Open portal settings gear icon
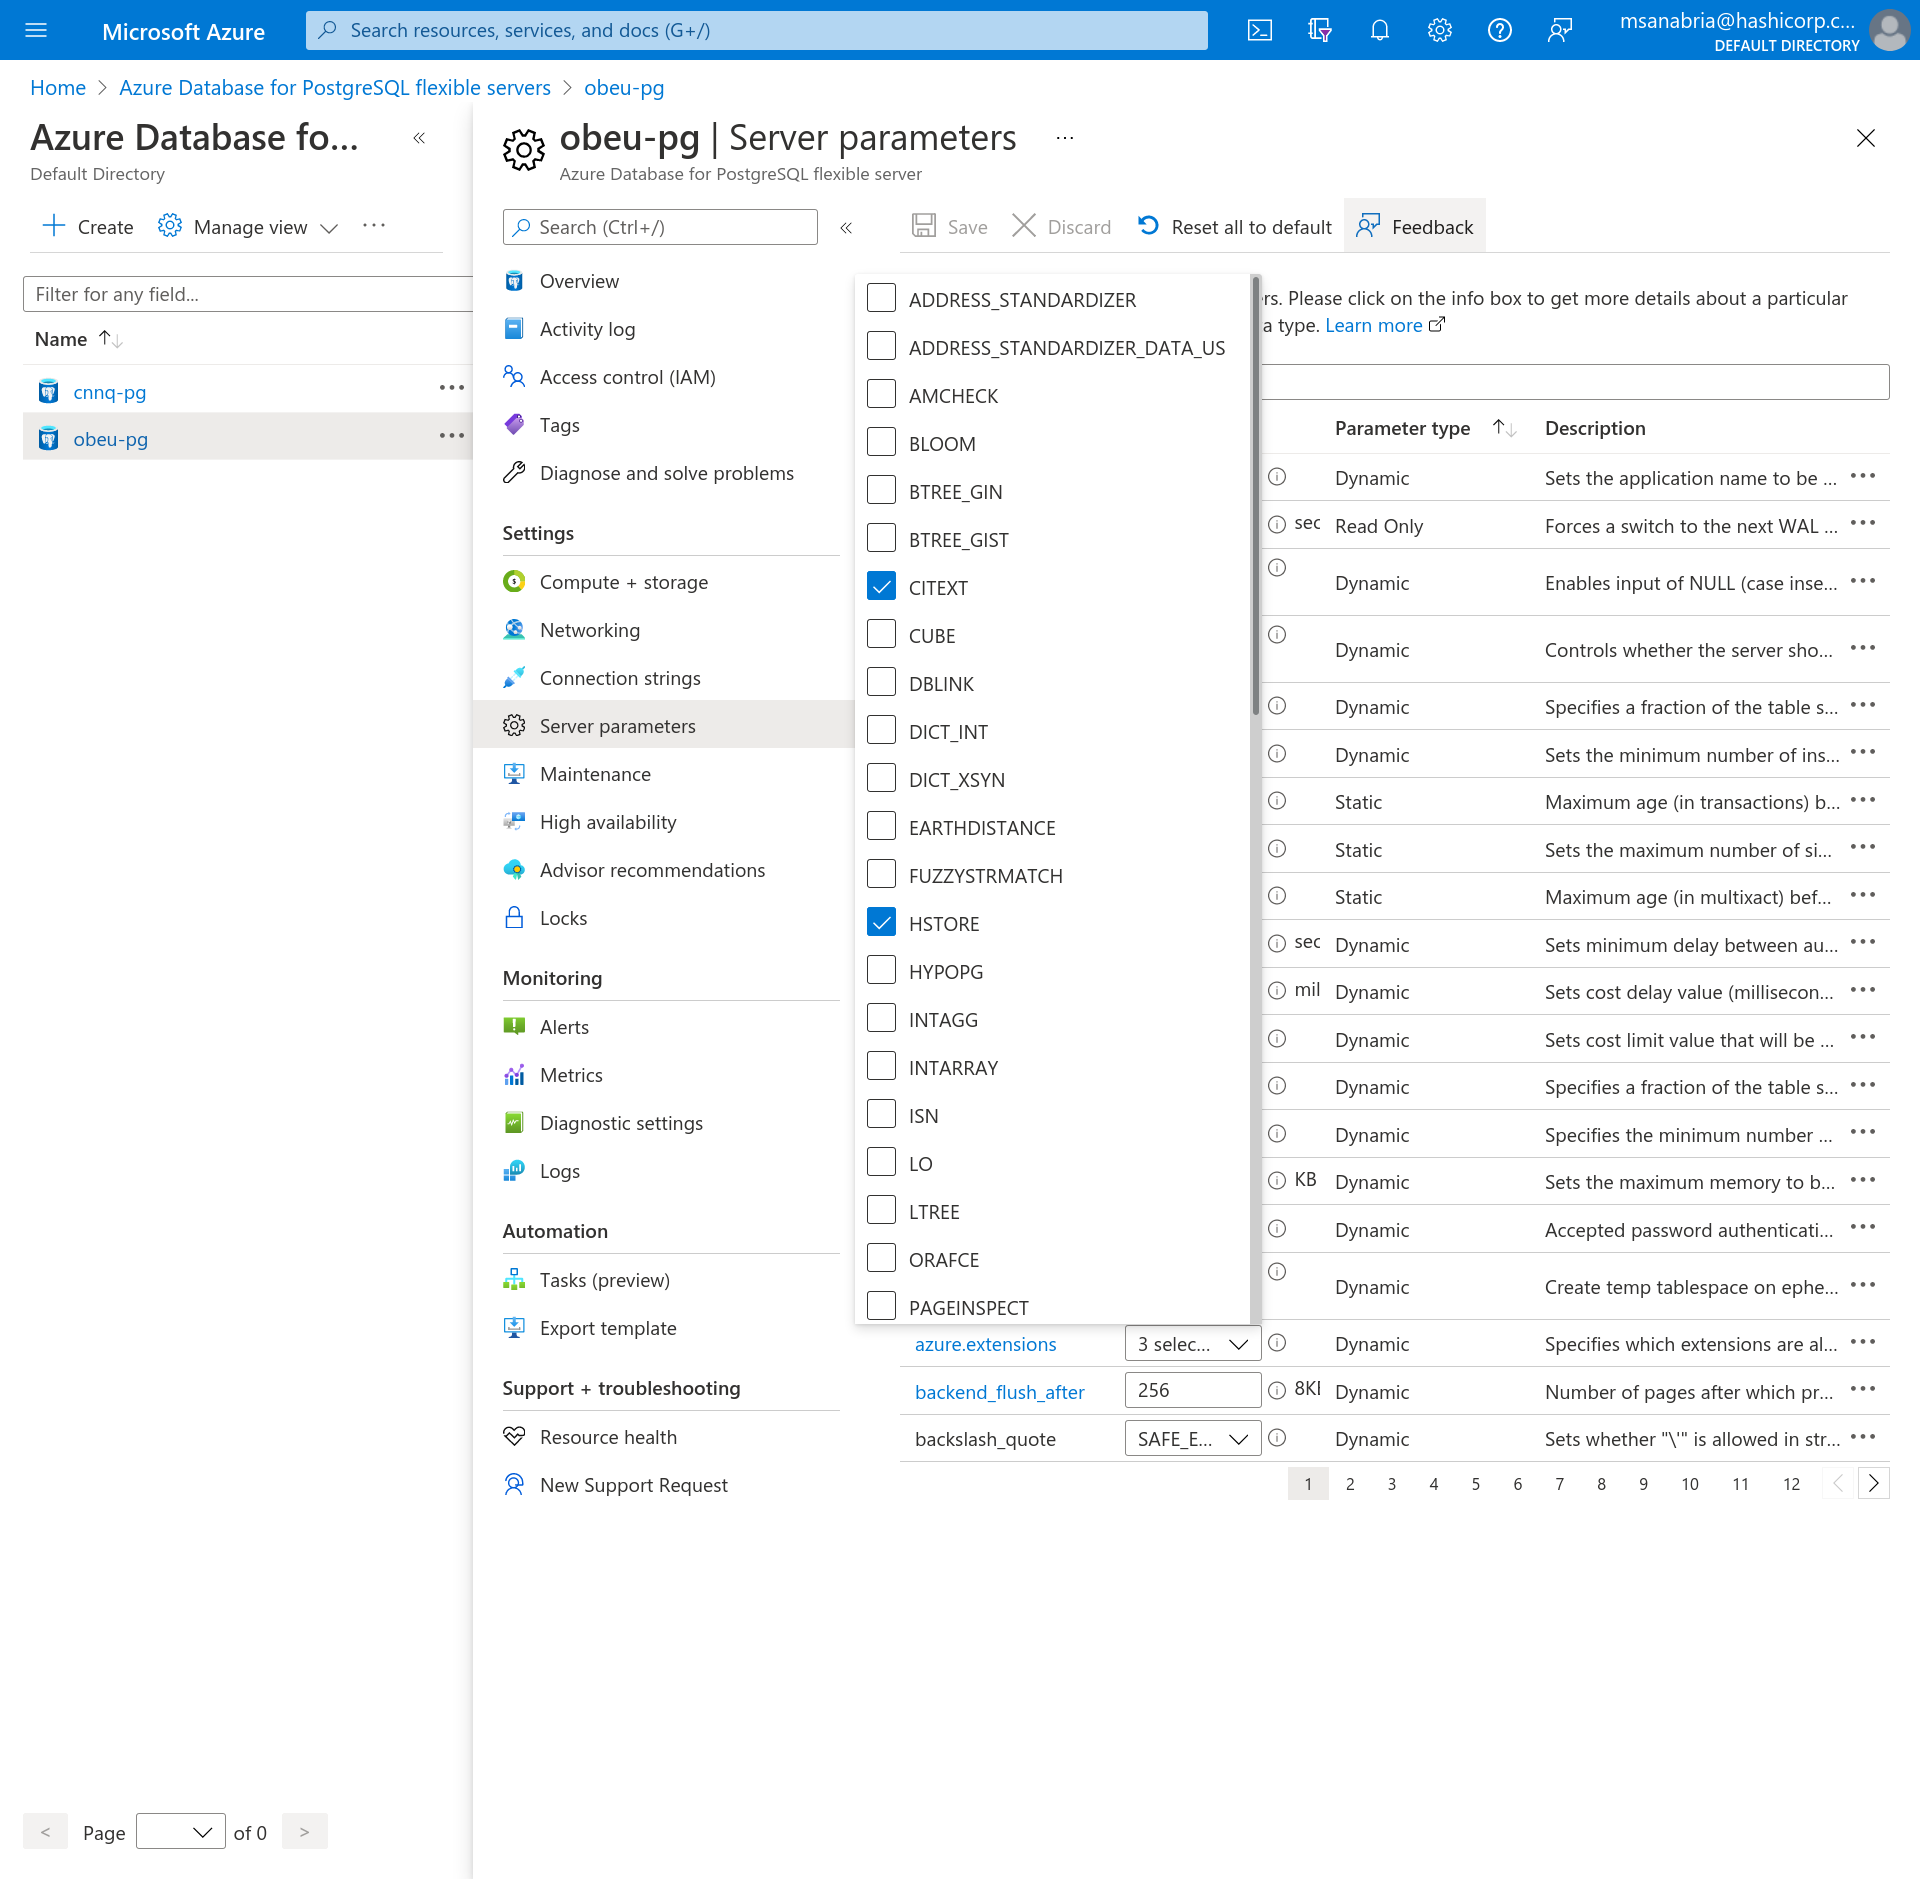The width and height of the screenshot is (1920, 1879). (1439, 30)
